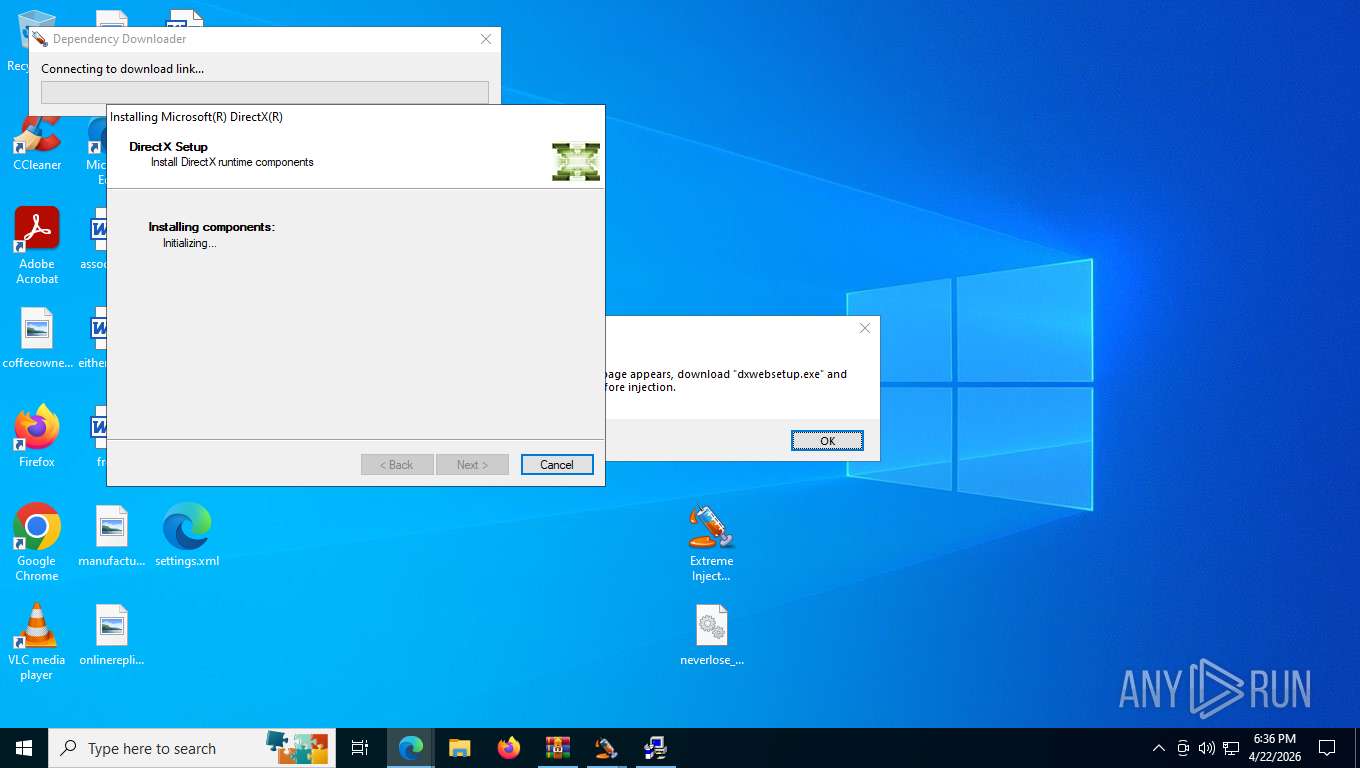Click the 'DirectX Setup' heading
Screen dimensions: 1360x768
point(168,147)
